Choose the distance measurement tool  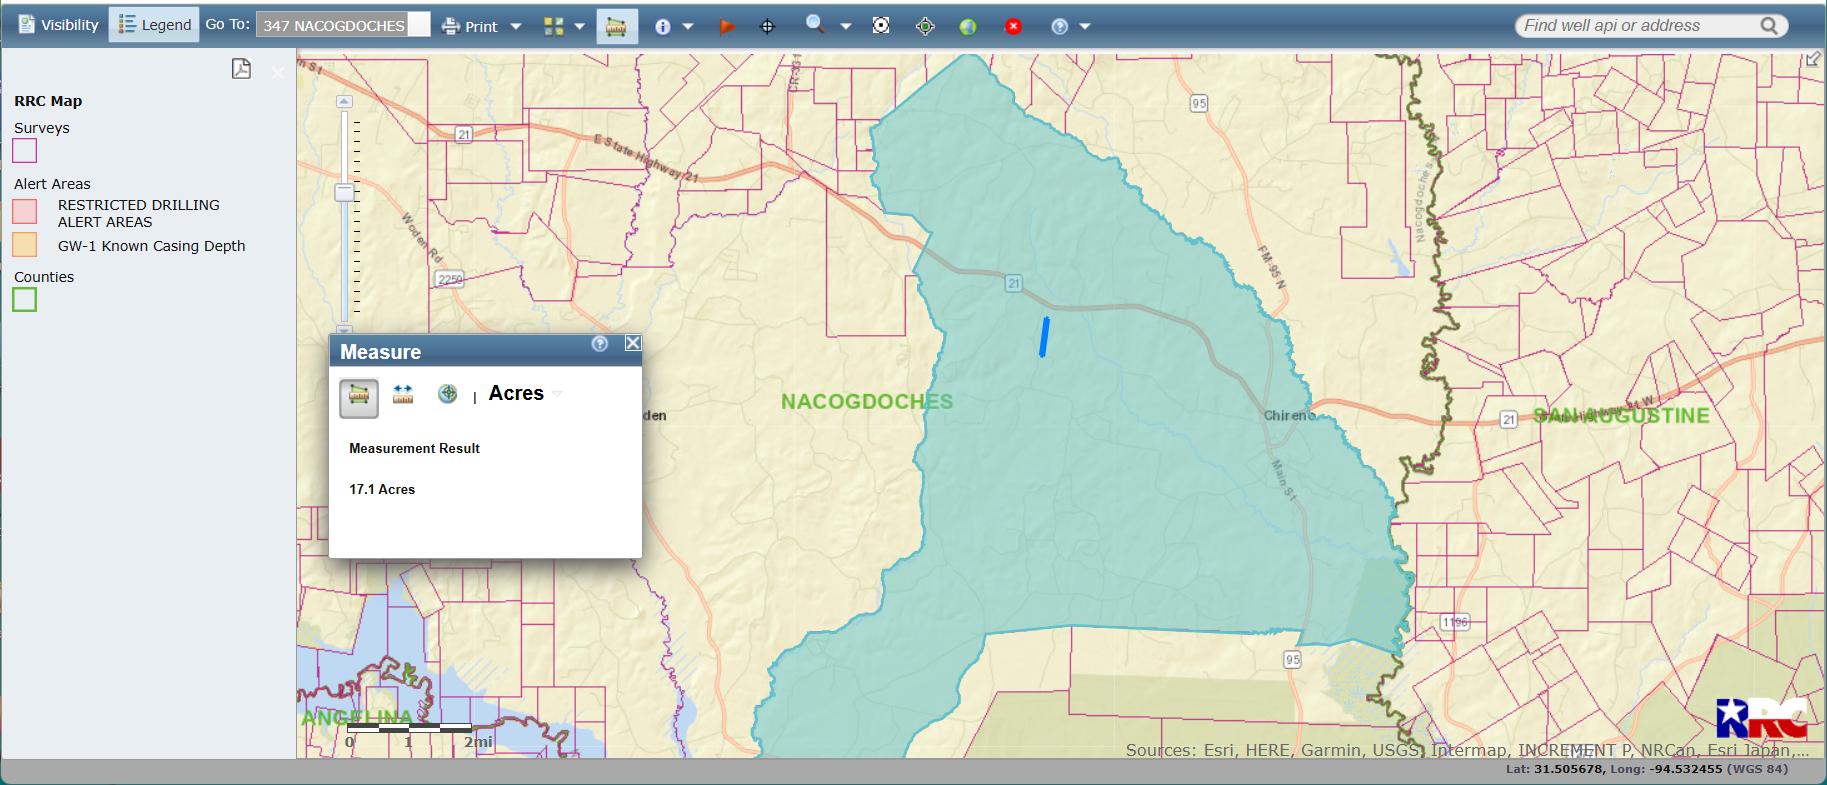pos(403,394)
